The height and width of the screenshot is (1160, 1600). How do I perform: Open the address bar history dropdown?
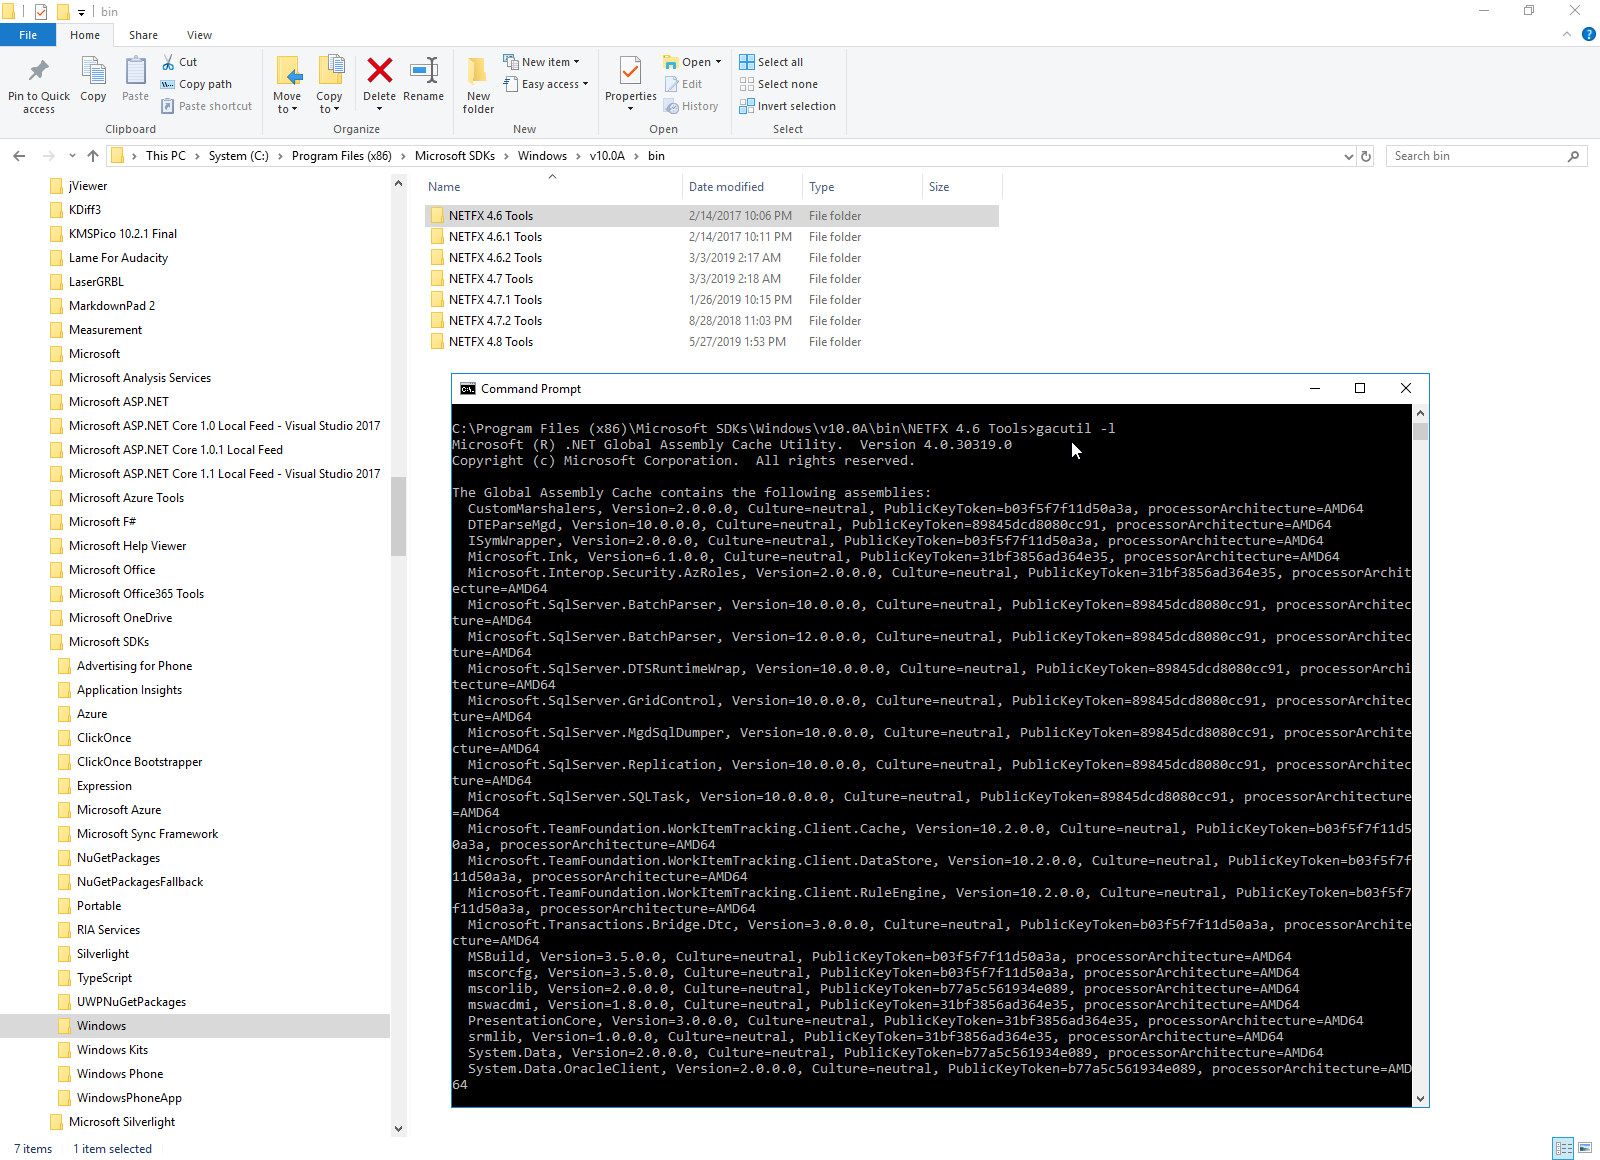[1348, 156]
